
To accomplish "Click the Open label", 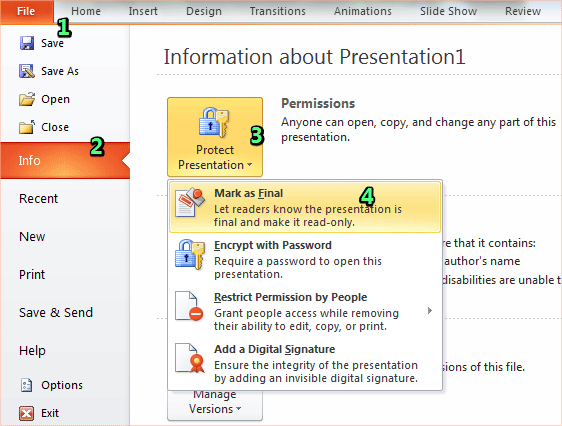I will [55, 99].
